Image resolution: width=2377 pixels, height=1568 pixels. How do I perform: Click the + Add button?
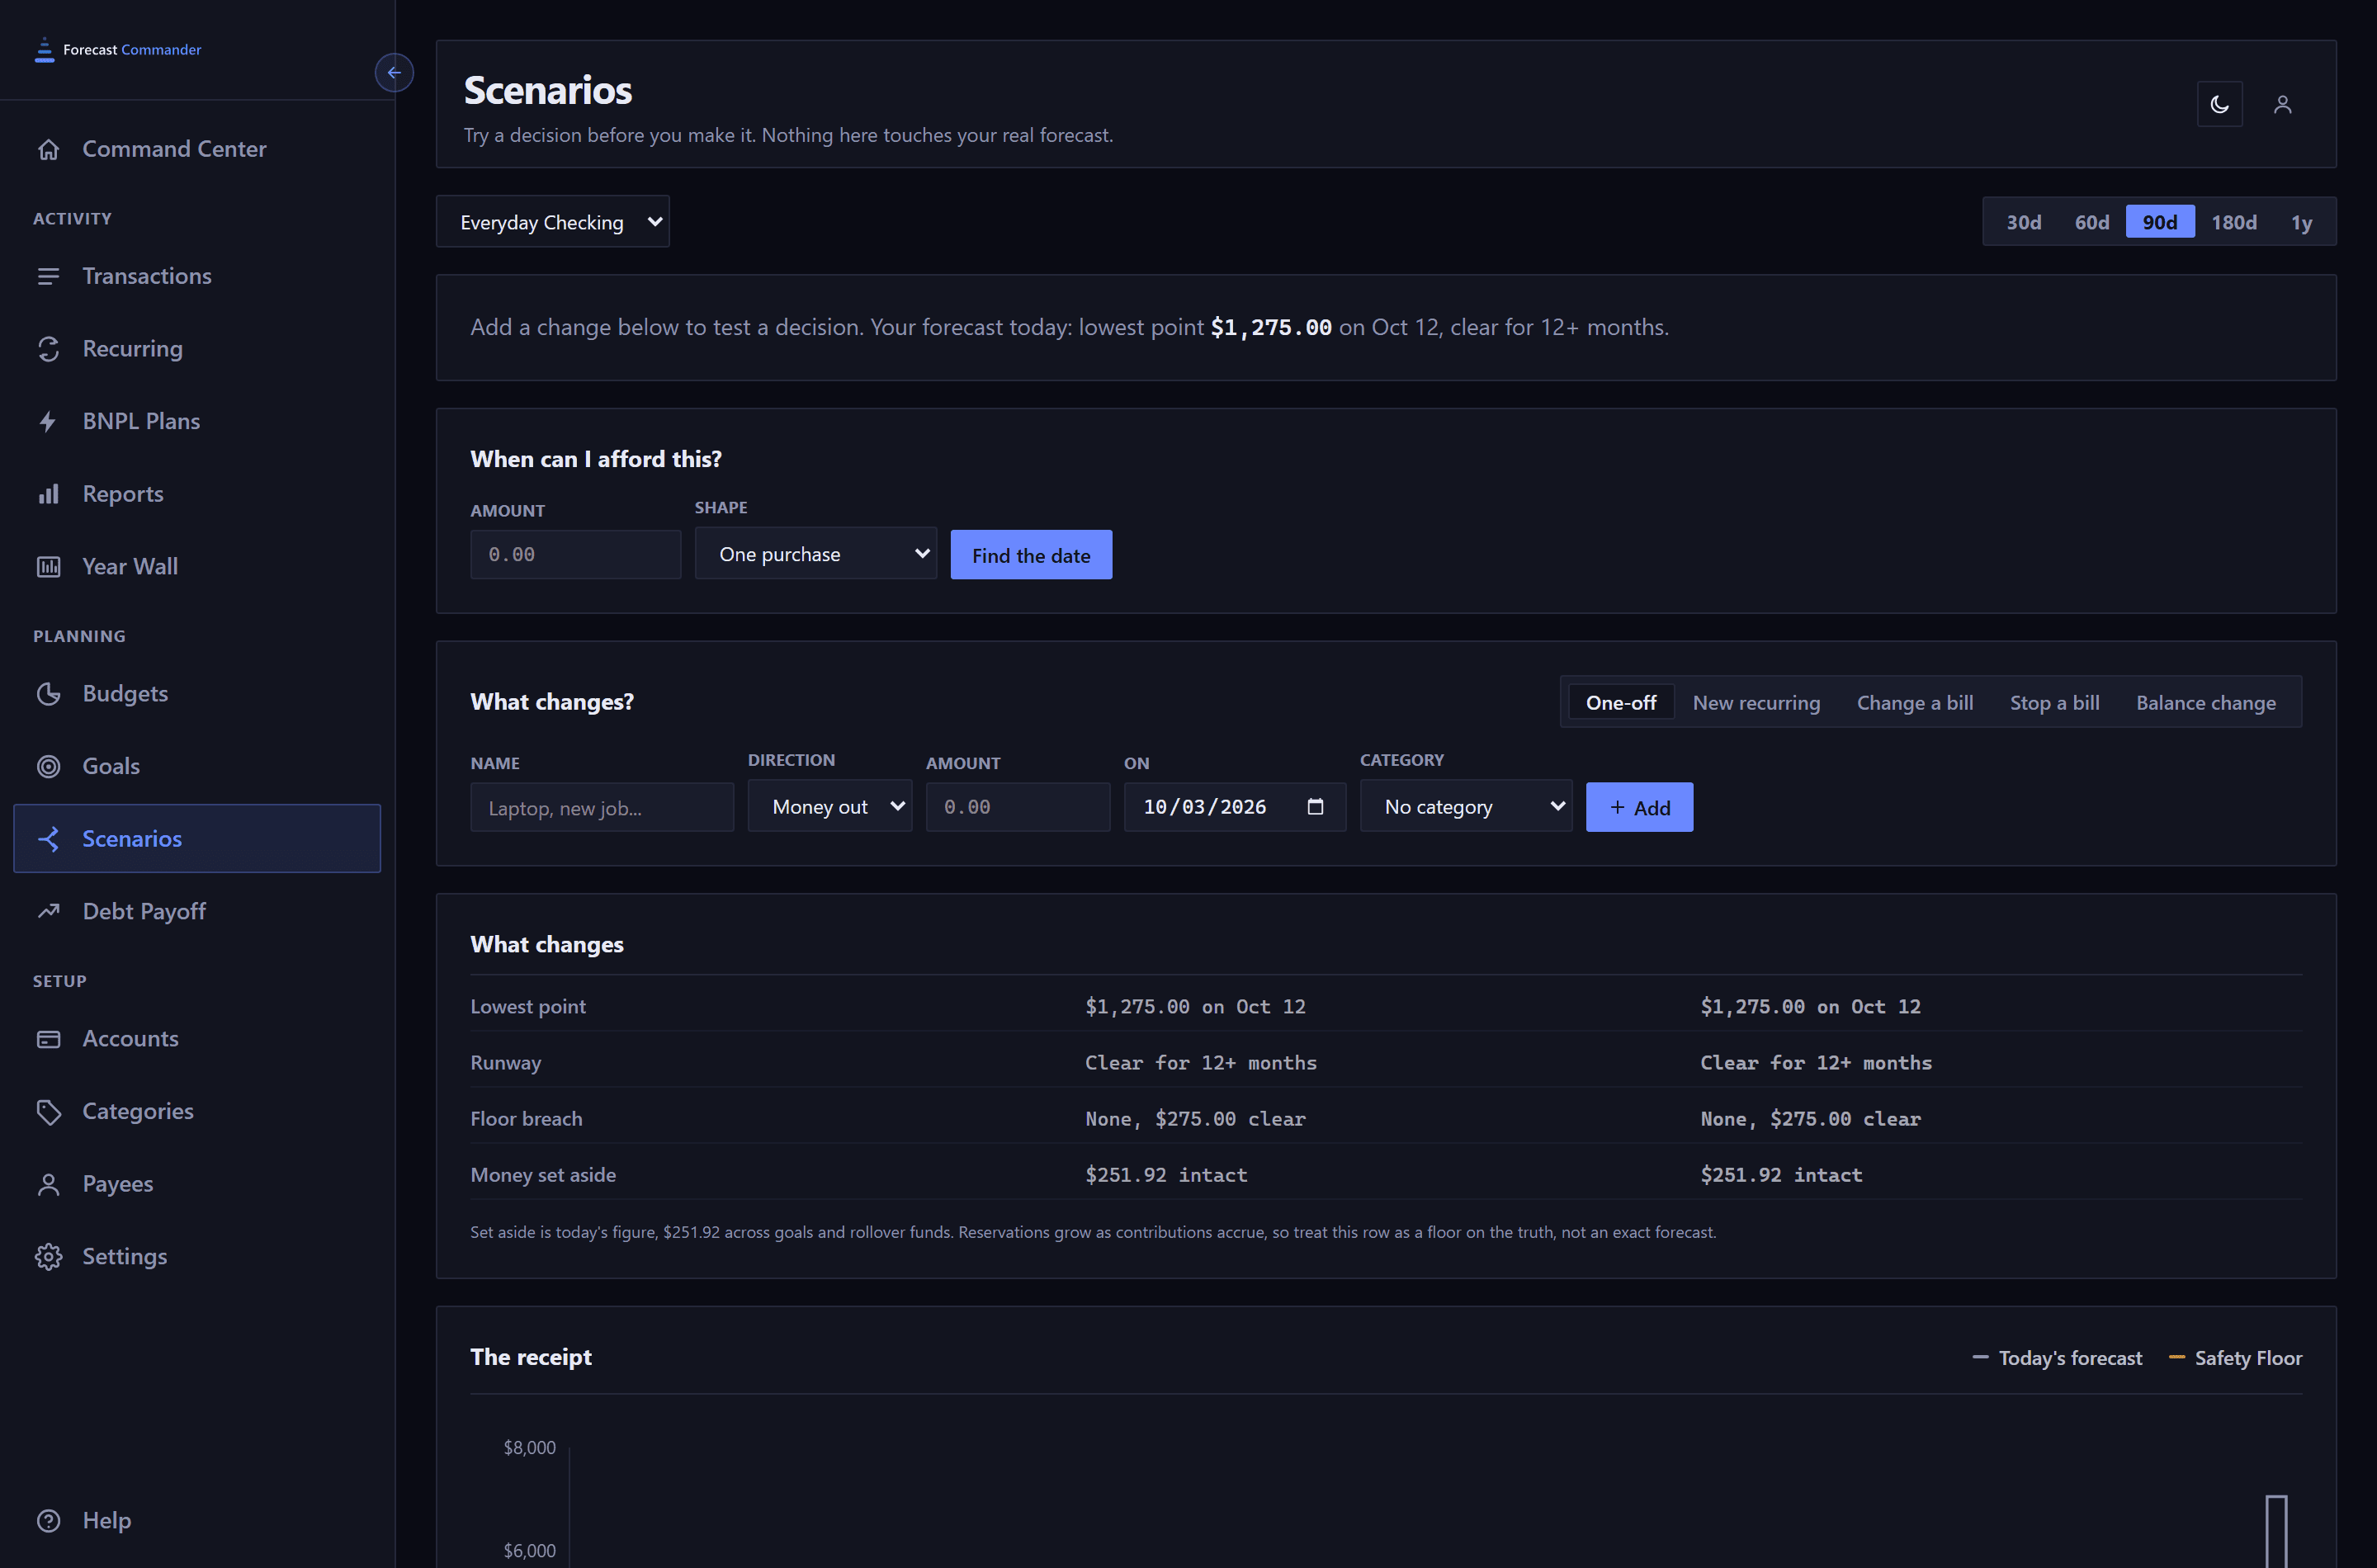[1638, 807]
